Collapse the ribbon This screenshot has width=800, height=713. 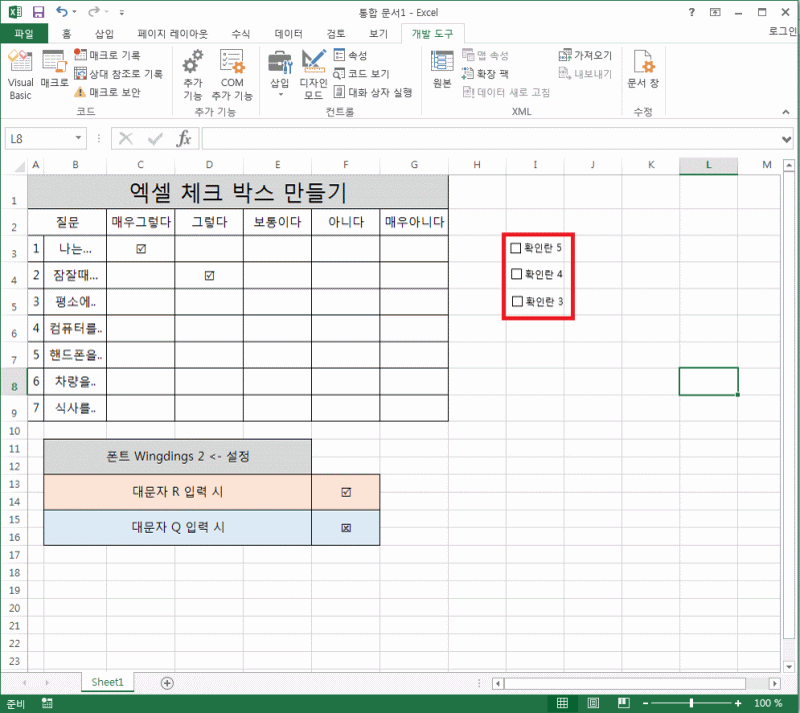786,112
